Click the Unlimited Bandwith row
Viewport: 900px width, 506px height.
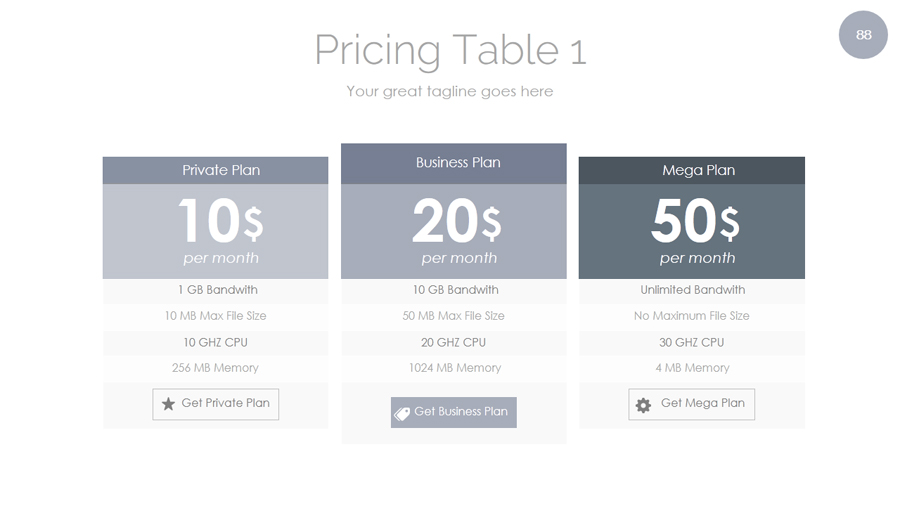point(692,290)
